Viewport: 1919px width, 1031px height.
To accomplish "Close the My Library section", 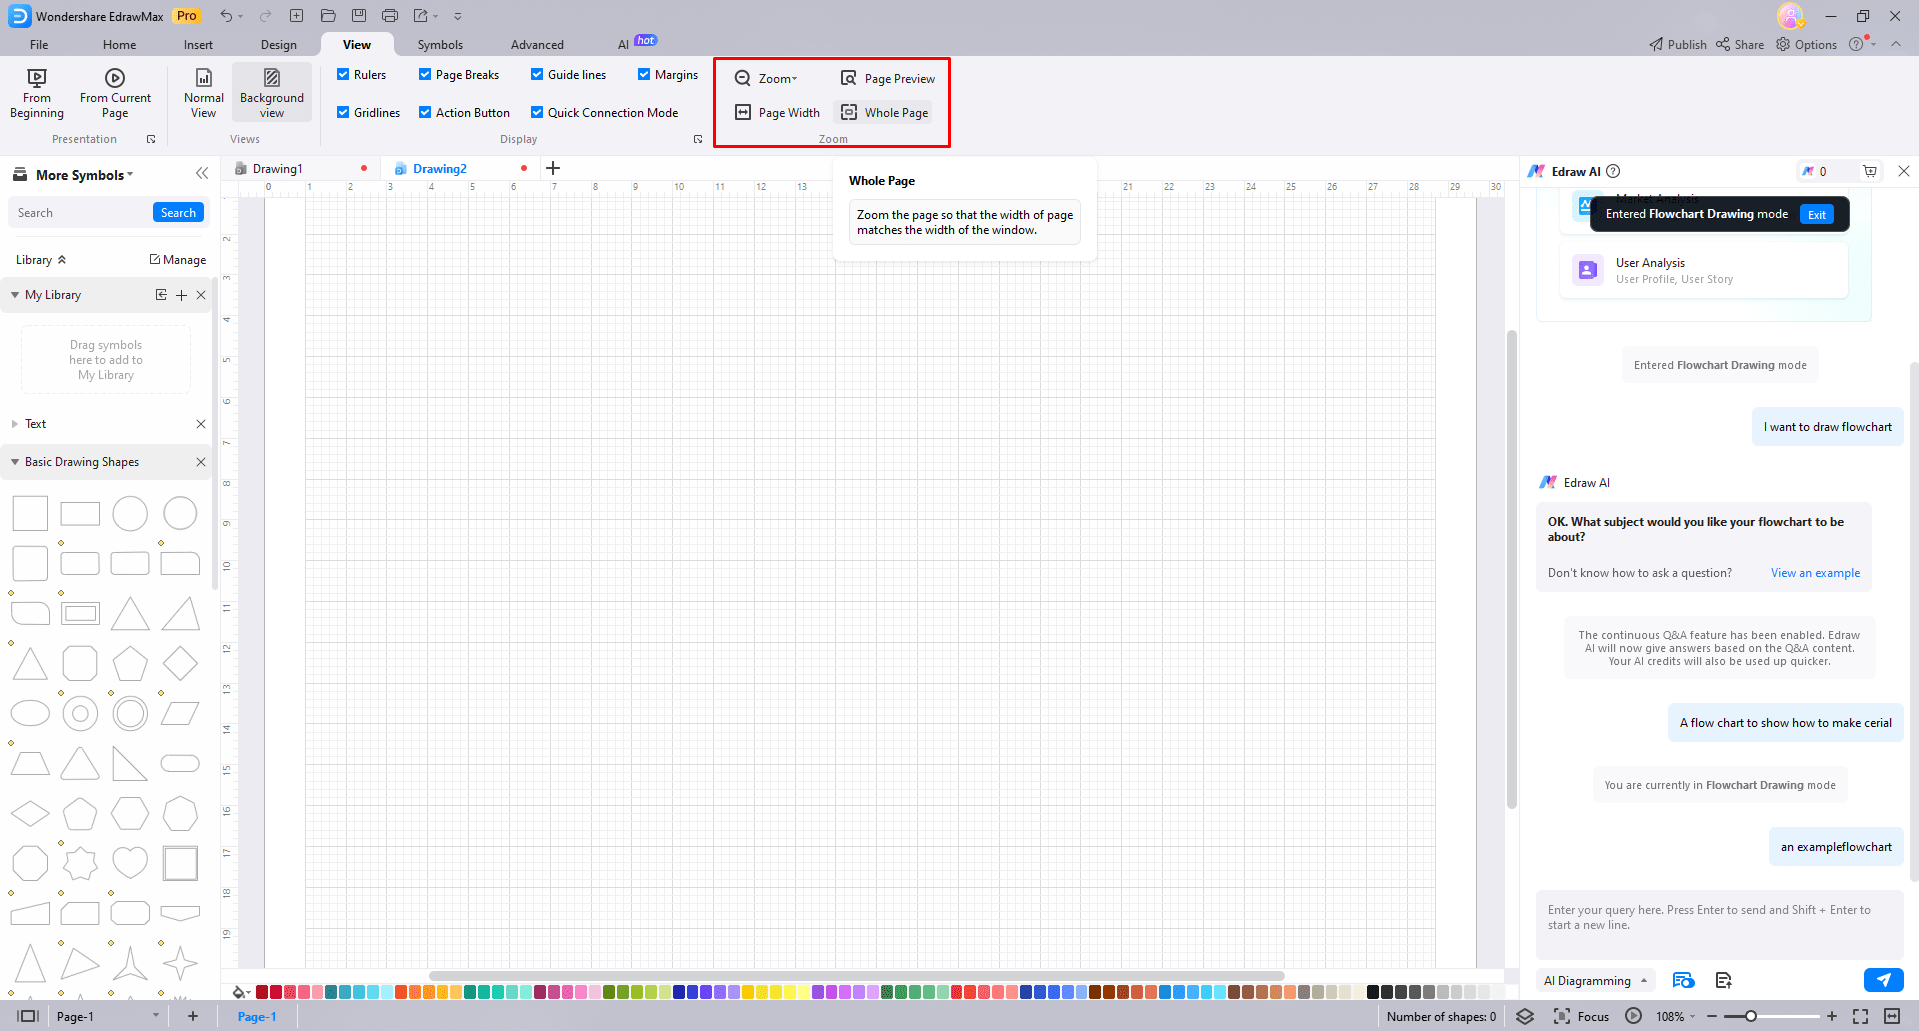I will [x=201, y=295].
